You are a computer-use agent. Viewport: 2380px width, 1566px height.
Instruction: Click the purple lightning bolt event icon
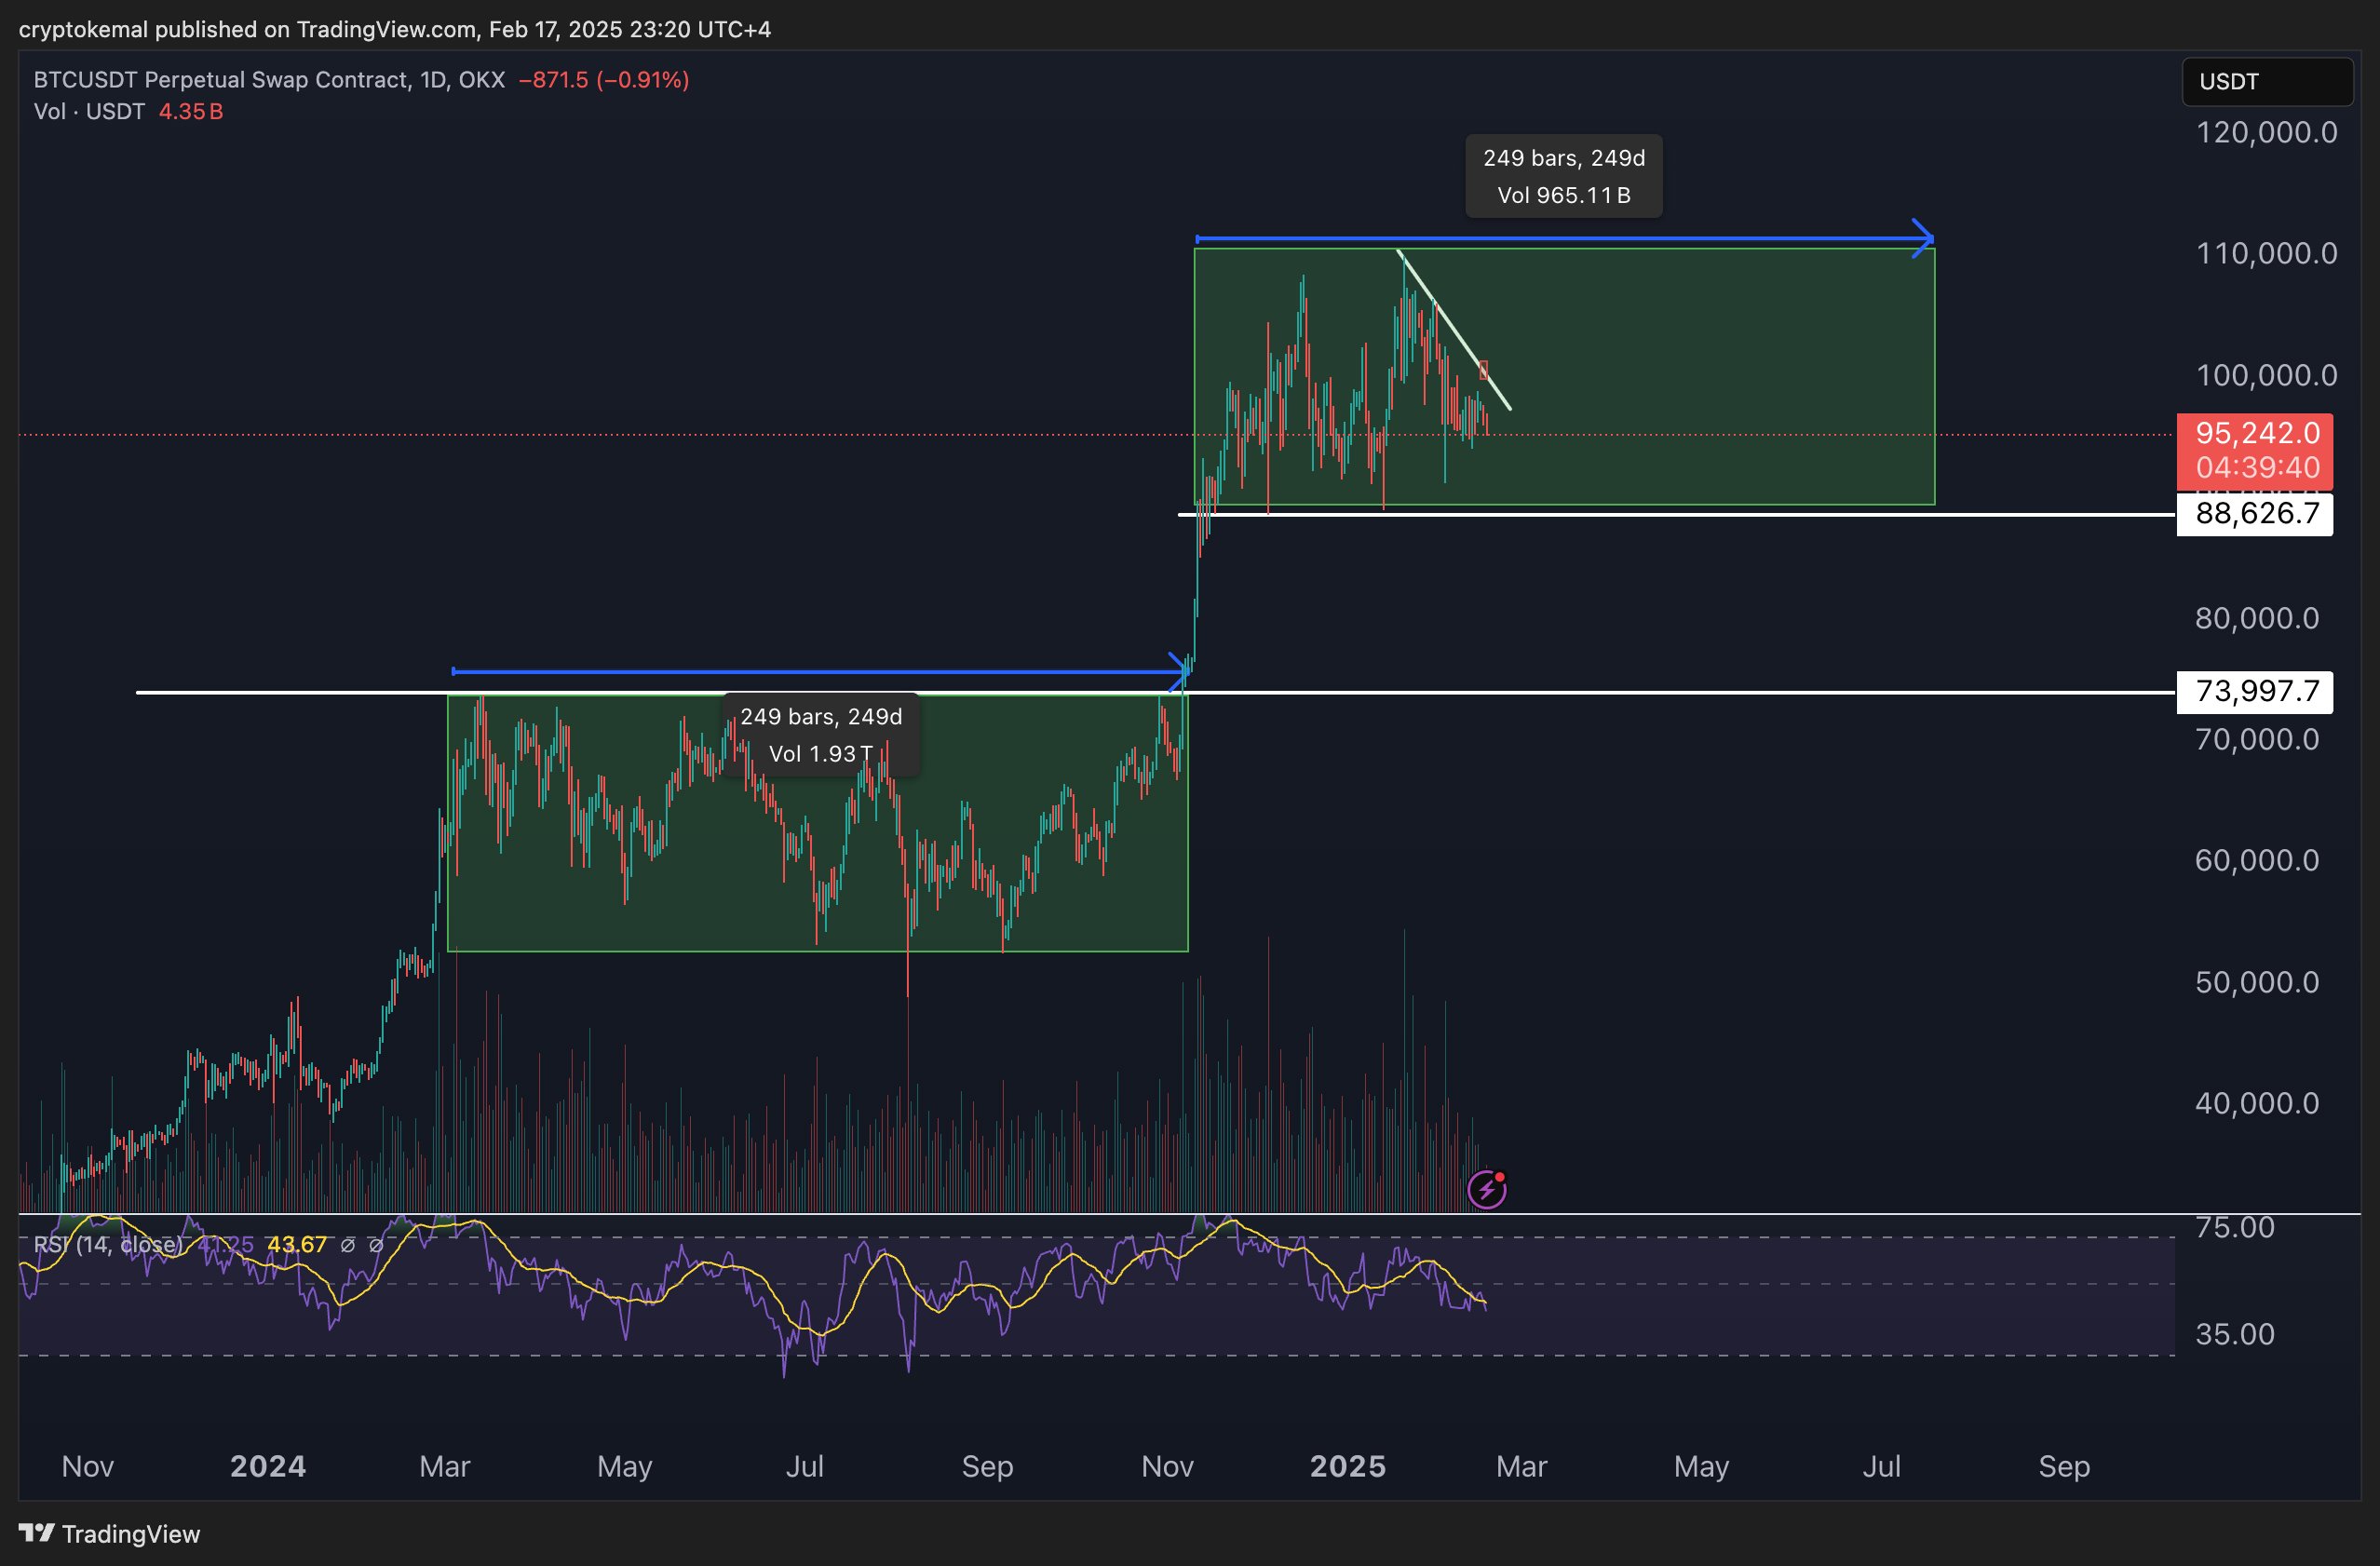[1486, 1189]
